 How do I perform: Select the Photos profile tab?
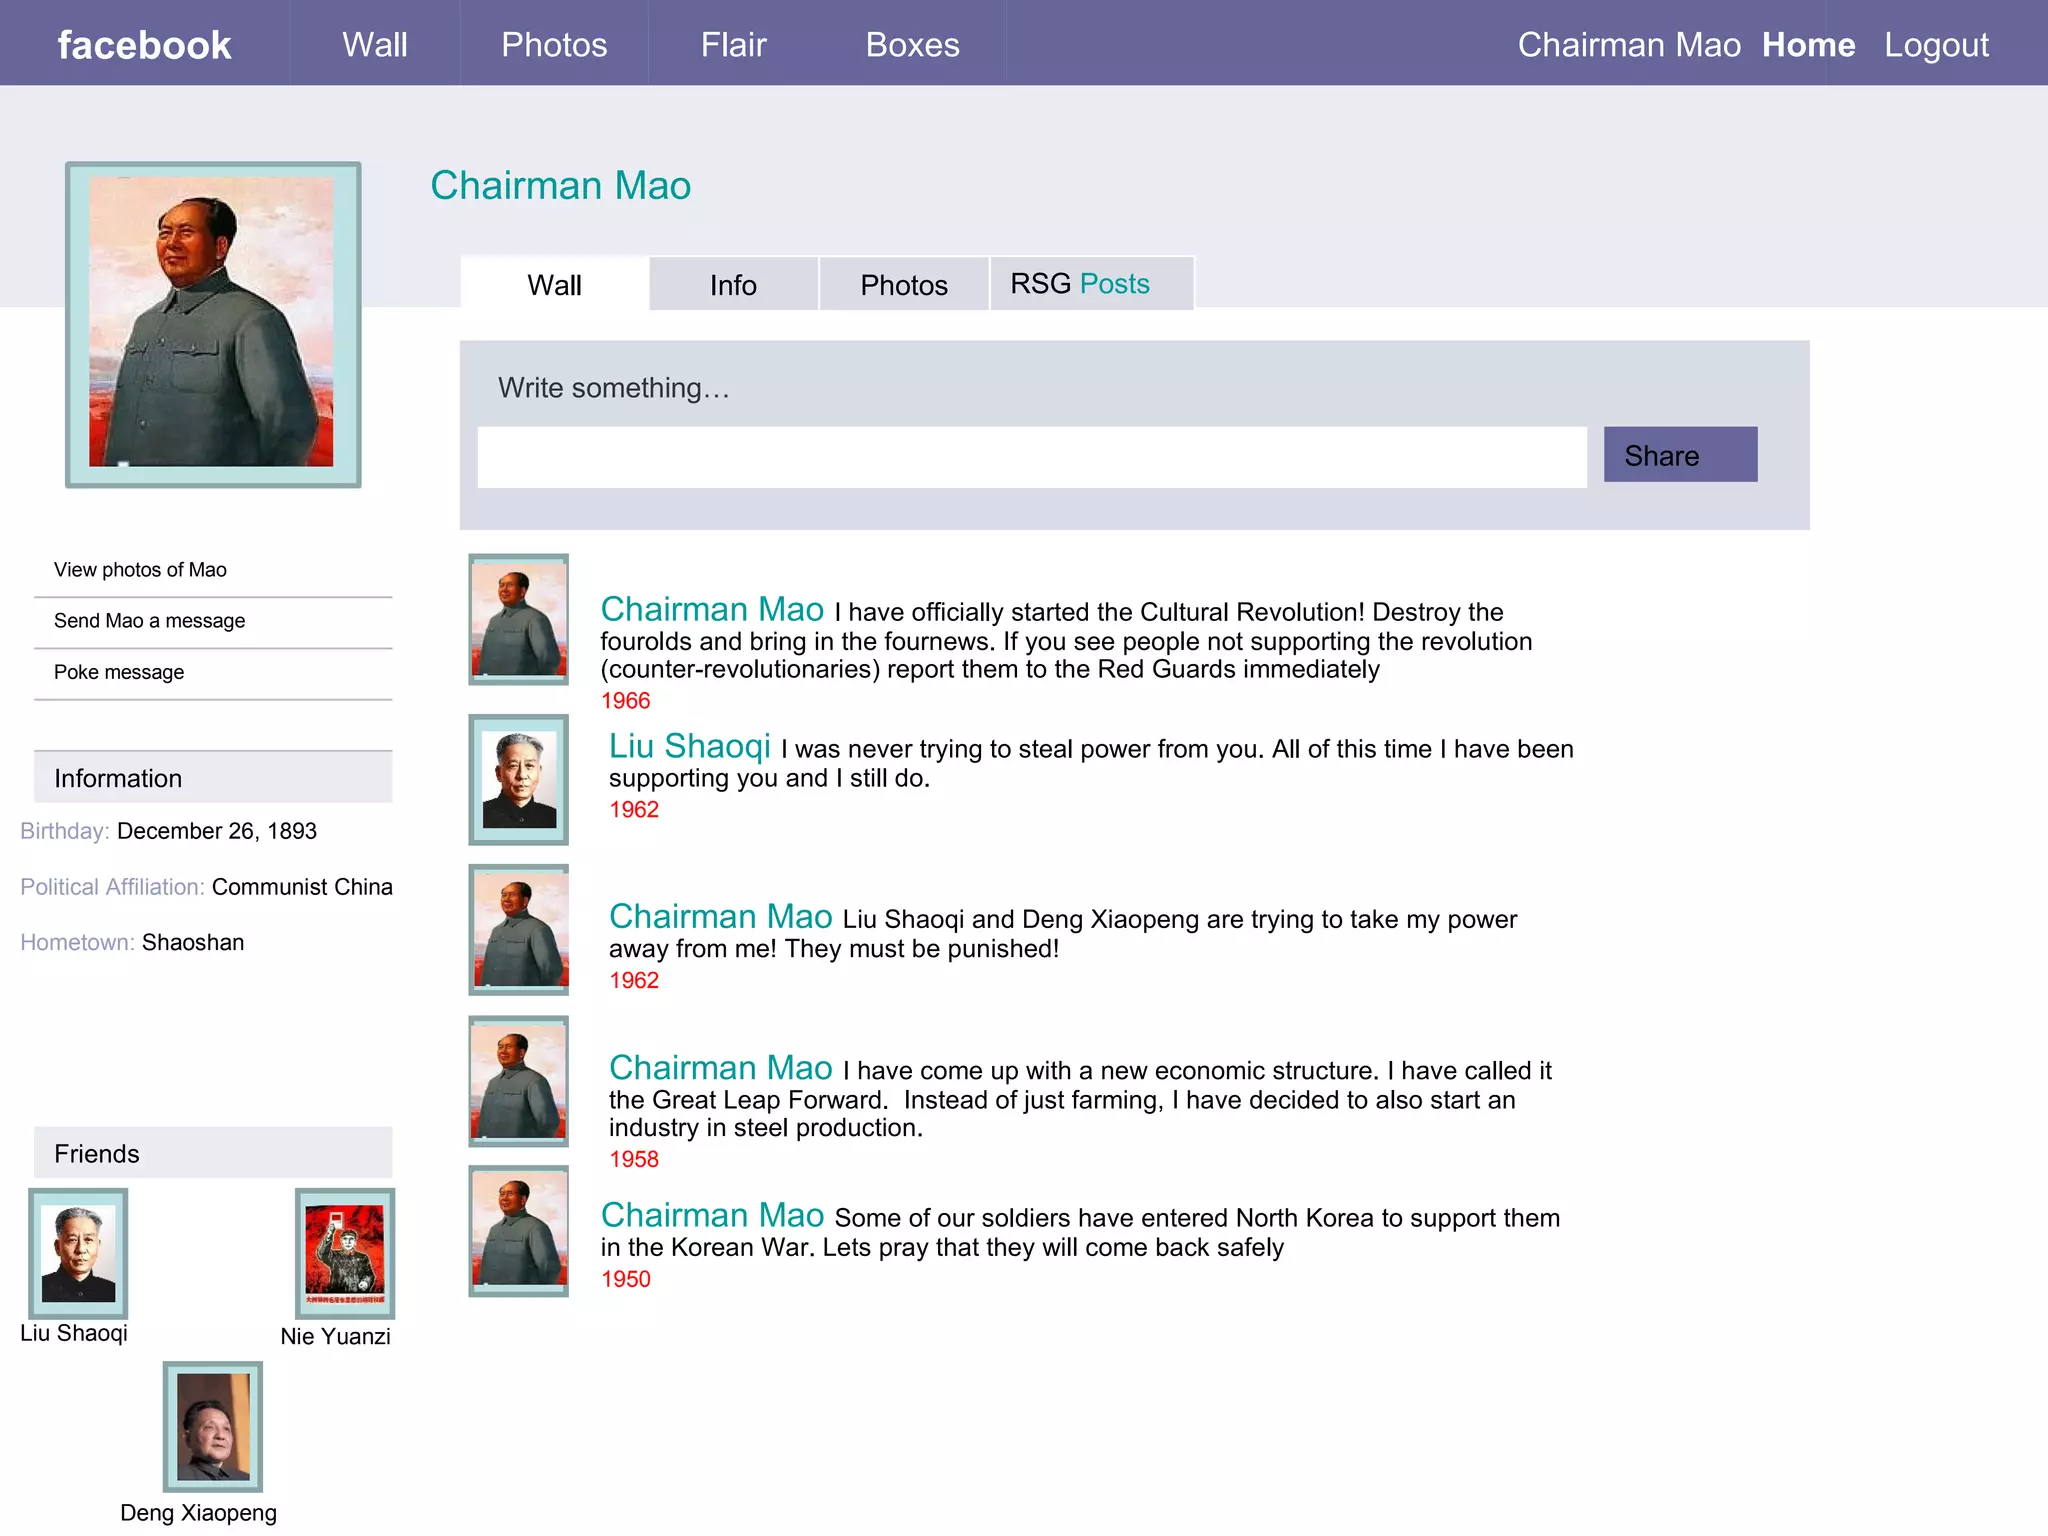click(903, 285)
